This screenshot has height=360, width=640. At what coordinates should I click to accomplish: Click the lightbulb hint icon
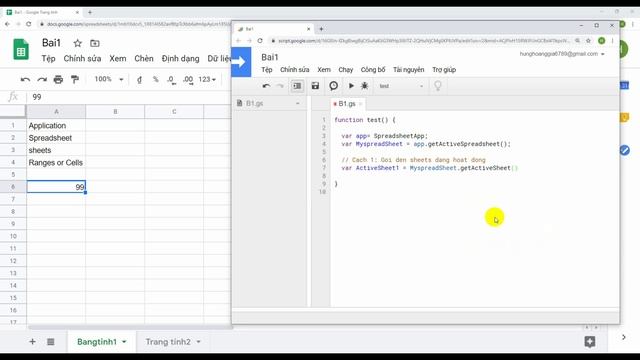coord(438,86)
